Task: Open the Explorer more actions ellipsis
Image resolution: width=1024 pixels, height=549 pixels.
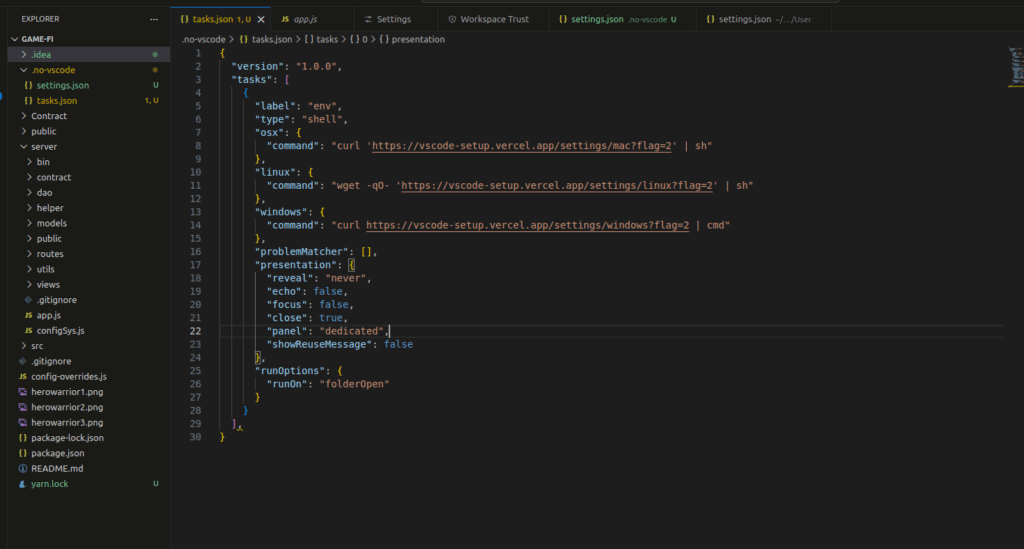Action: 153,19
